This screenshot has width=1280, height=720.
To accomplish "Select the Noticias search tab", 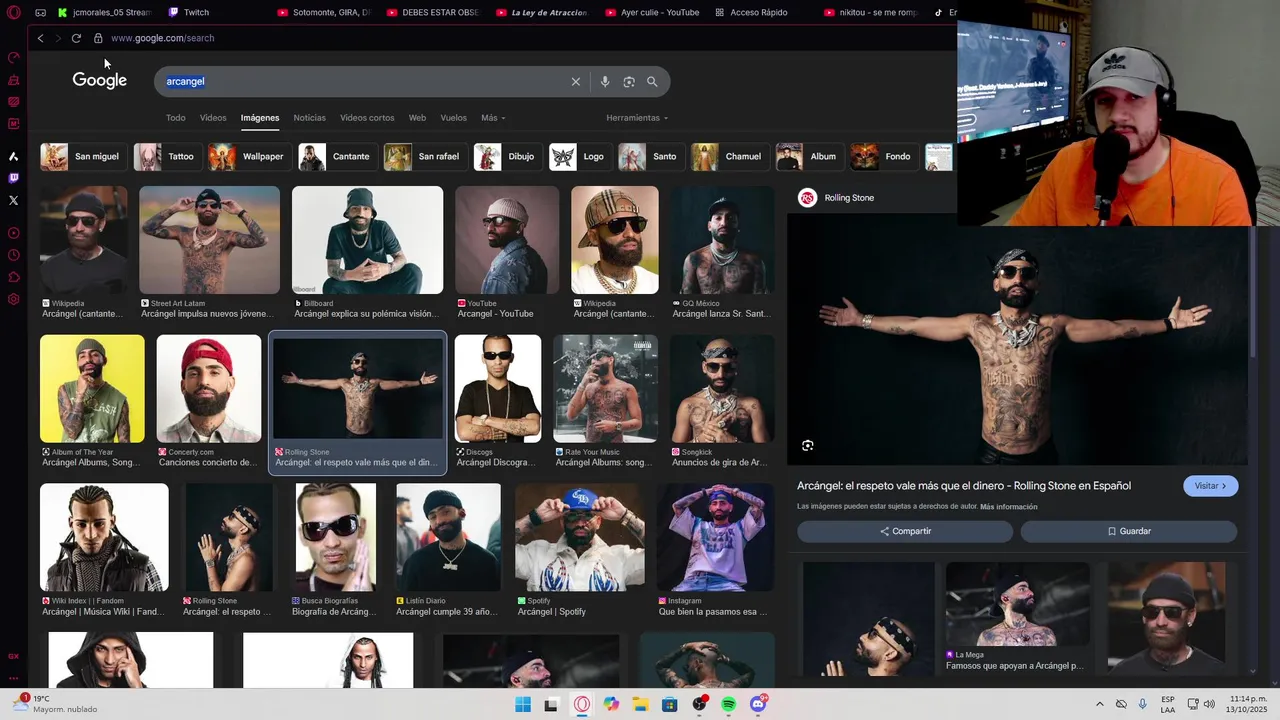I will (x=310, y=118).
